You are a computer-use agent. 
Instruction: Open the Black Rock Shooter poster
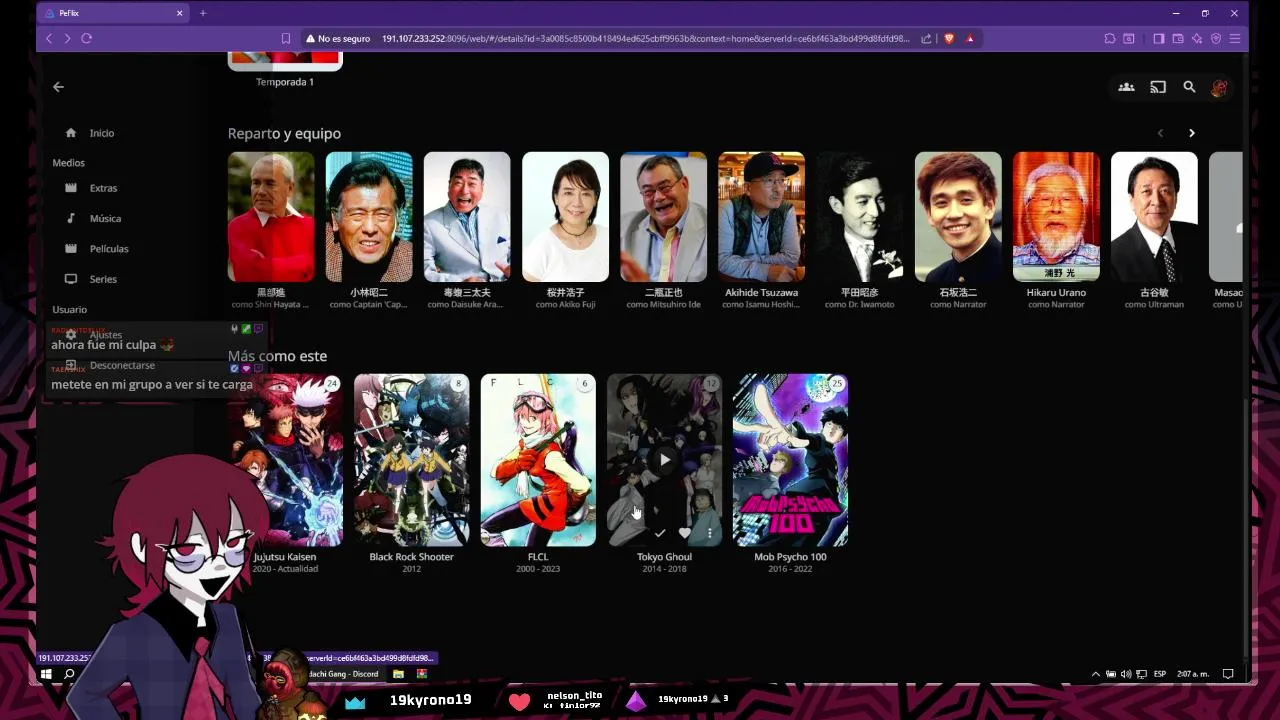pos(411,460)
